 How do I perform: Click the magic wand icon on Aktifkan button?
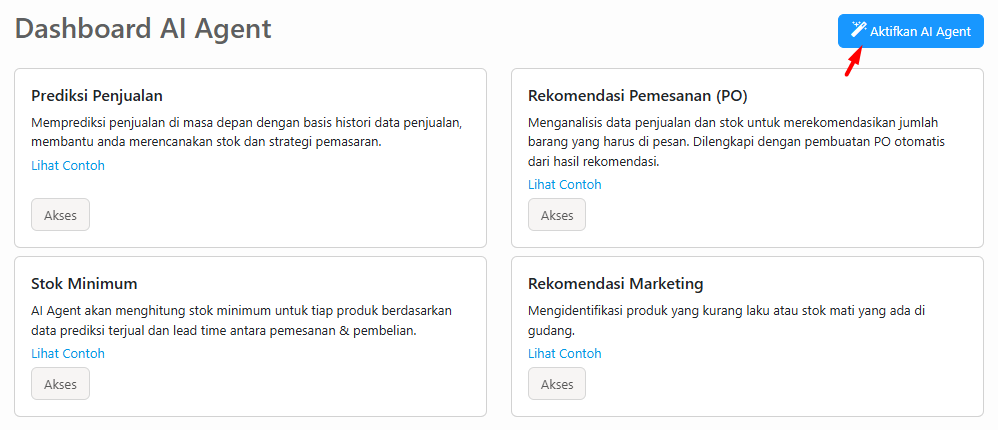(x=858, y=30)
